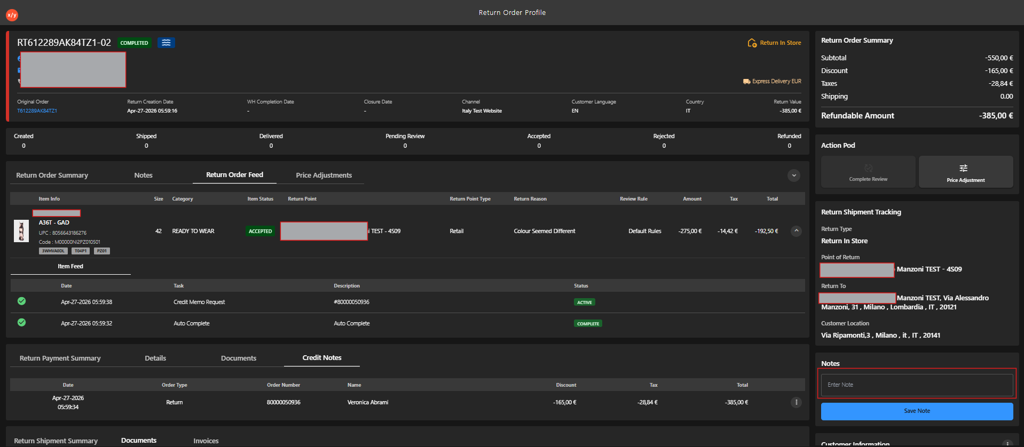Collapse the A36T - GAD item row
This screenshot has height=447, width=1024.
(x=796, y=231)
